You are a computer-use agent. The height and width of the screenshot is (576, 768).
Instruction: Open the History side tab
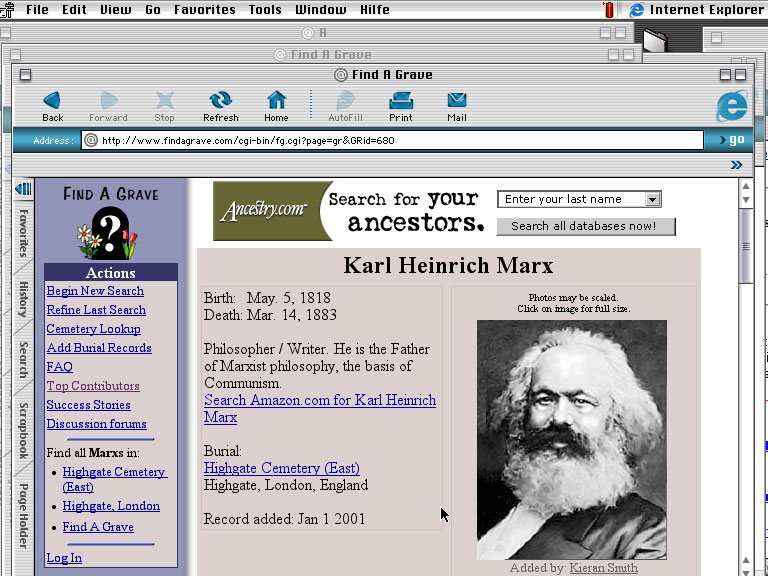[x=23, y=299]
